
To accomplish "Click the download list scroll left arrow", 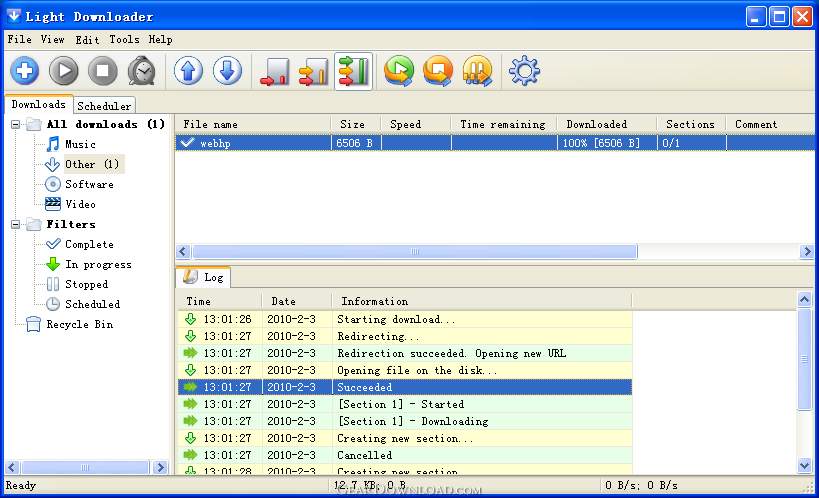I will tap(183, 252).
